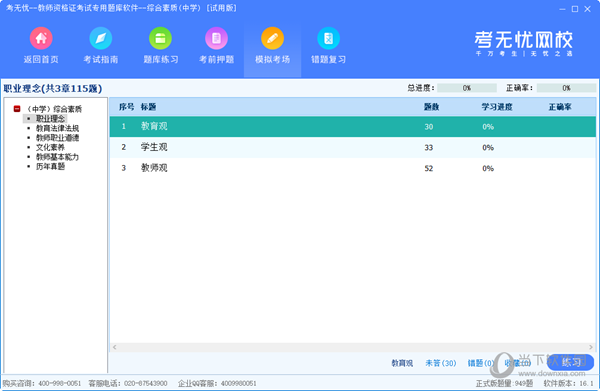Screen dimensions: 600x391
Task: Maximize the application window
Action: click(575, 9)
